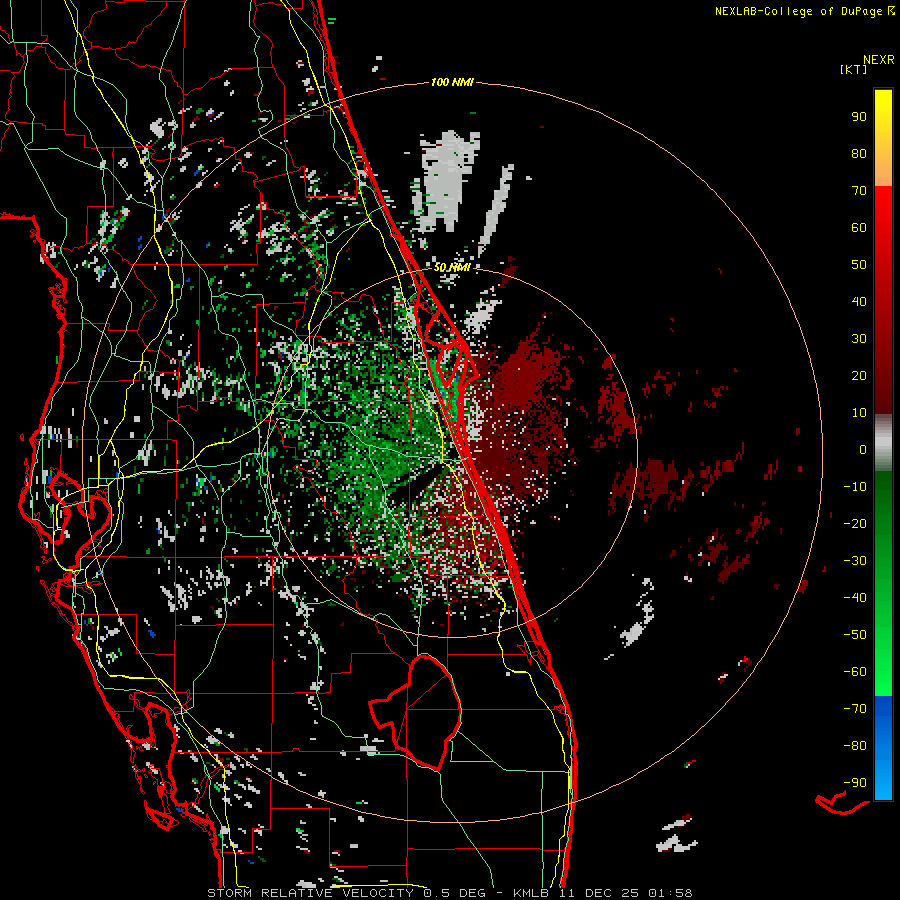The image size is (900, 900).
Task: Click the positive 60 scale value
Action: click(859, 227)
